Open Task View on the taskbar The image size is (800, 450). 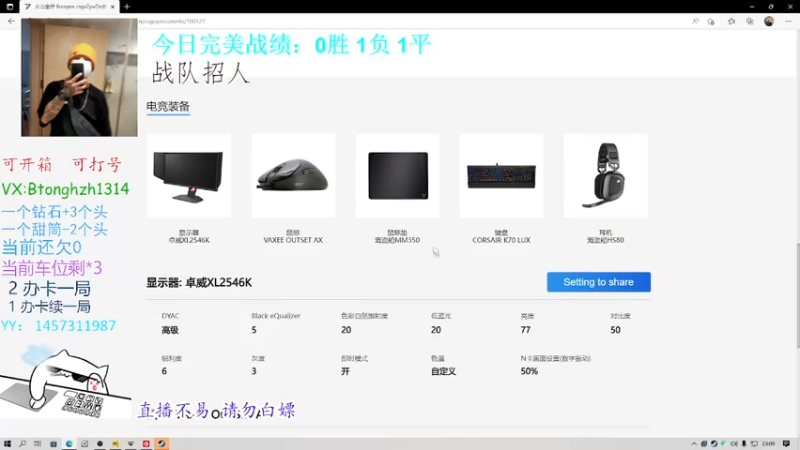(x=37, y=444)
